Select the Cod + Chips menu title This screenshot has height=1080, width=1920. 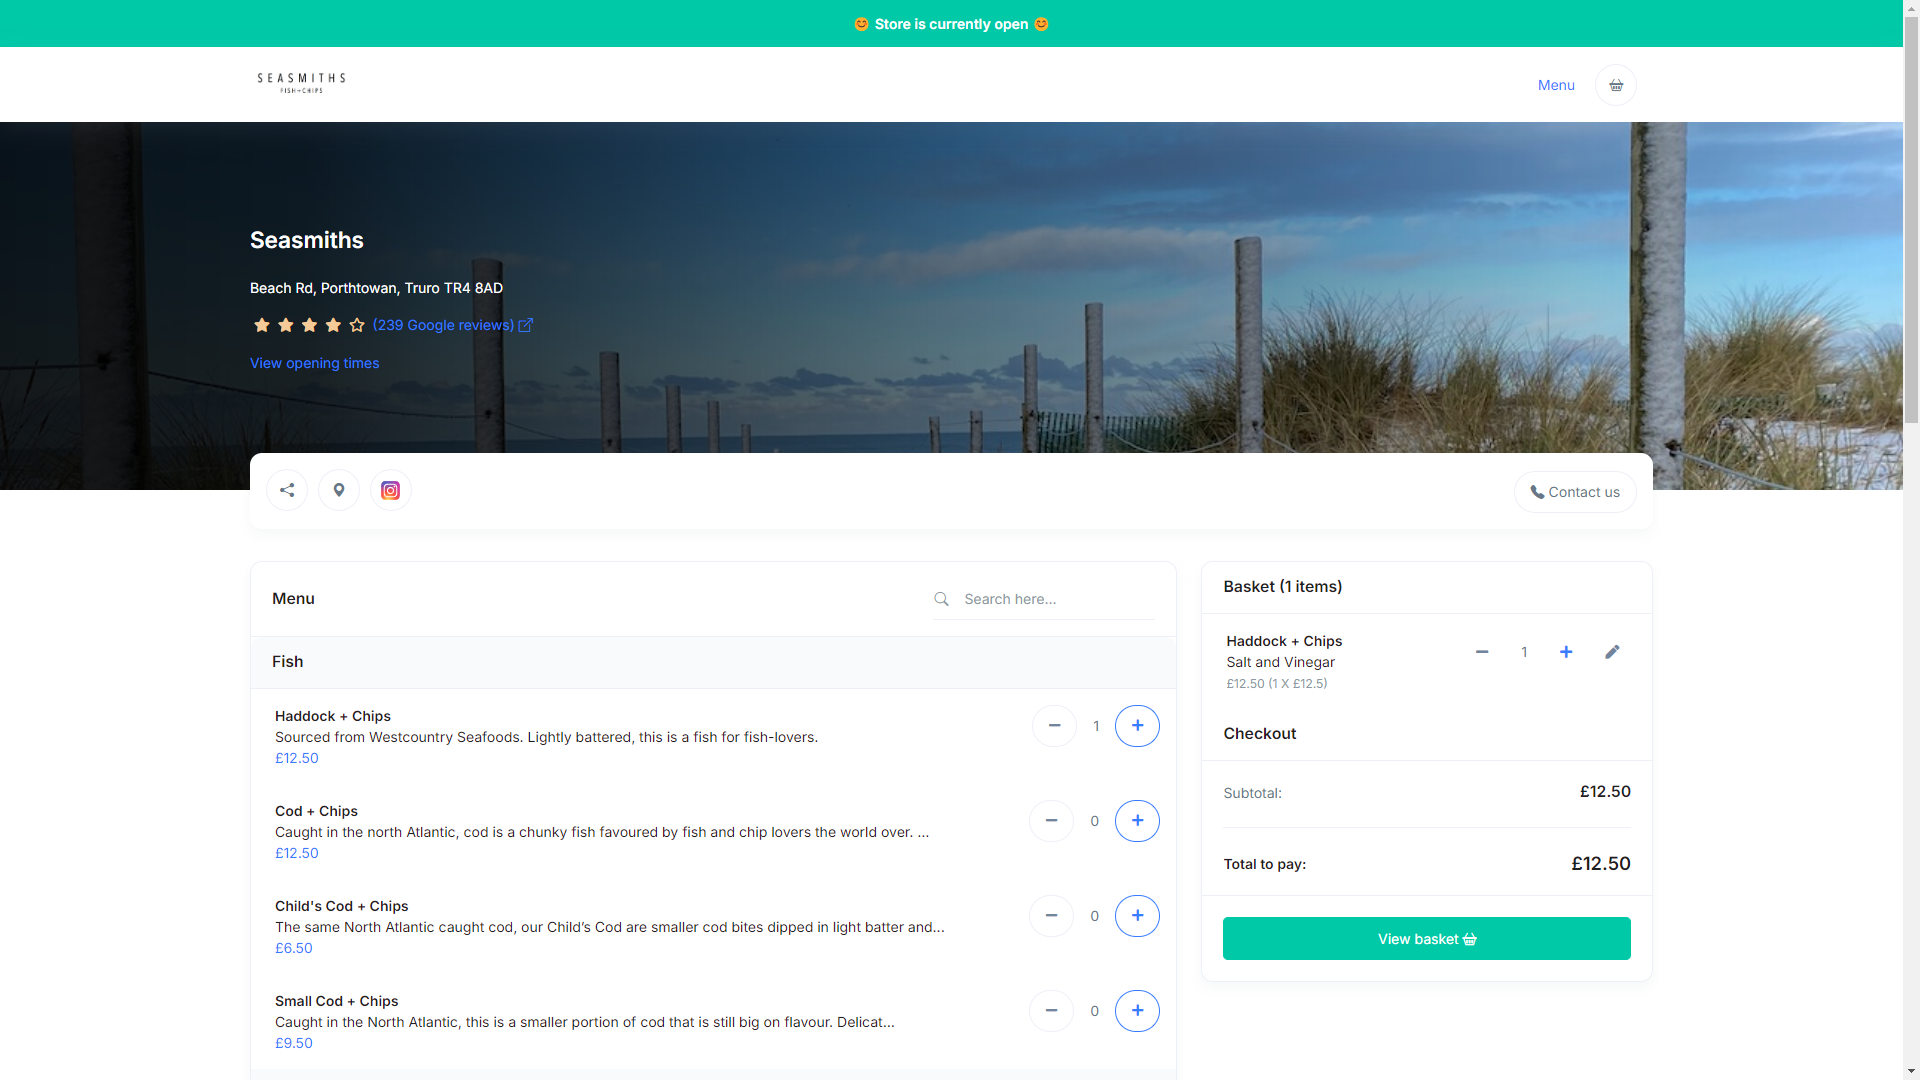(316, 811)
